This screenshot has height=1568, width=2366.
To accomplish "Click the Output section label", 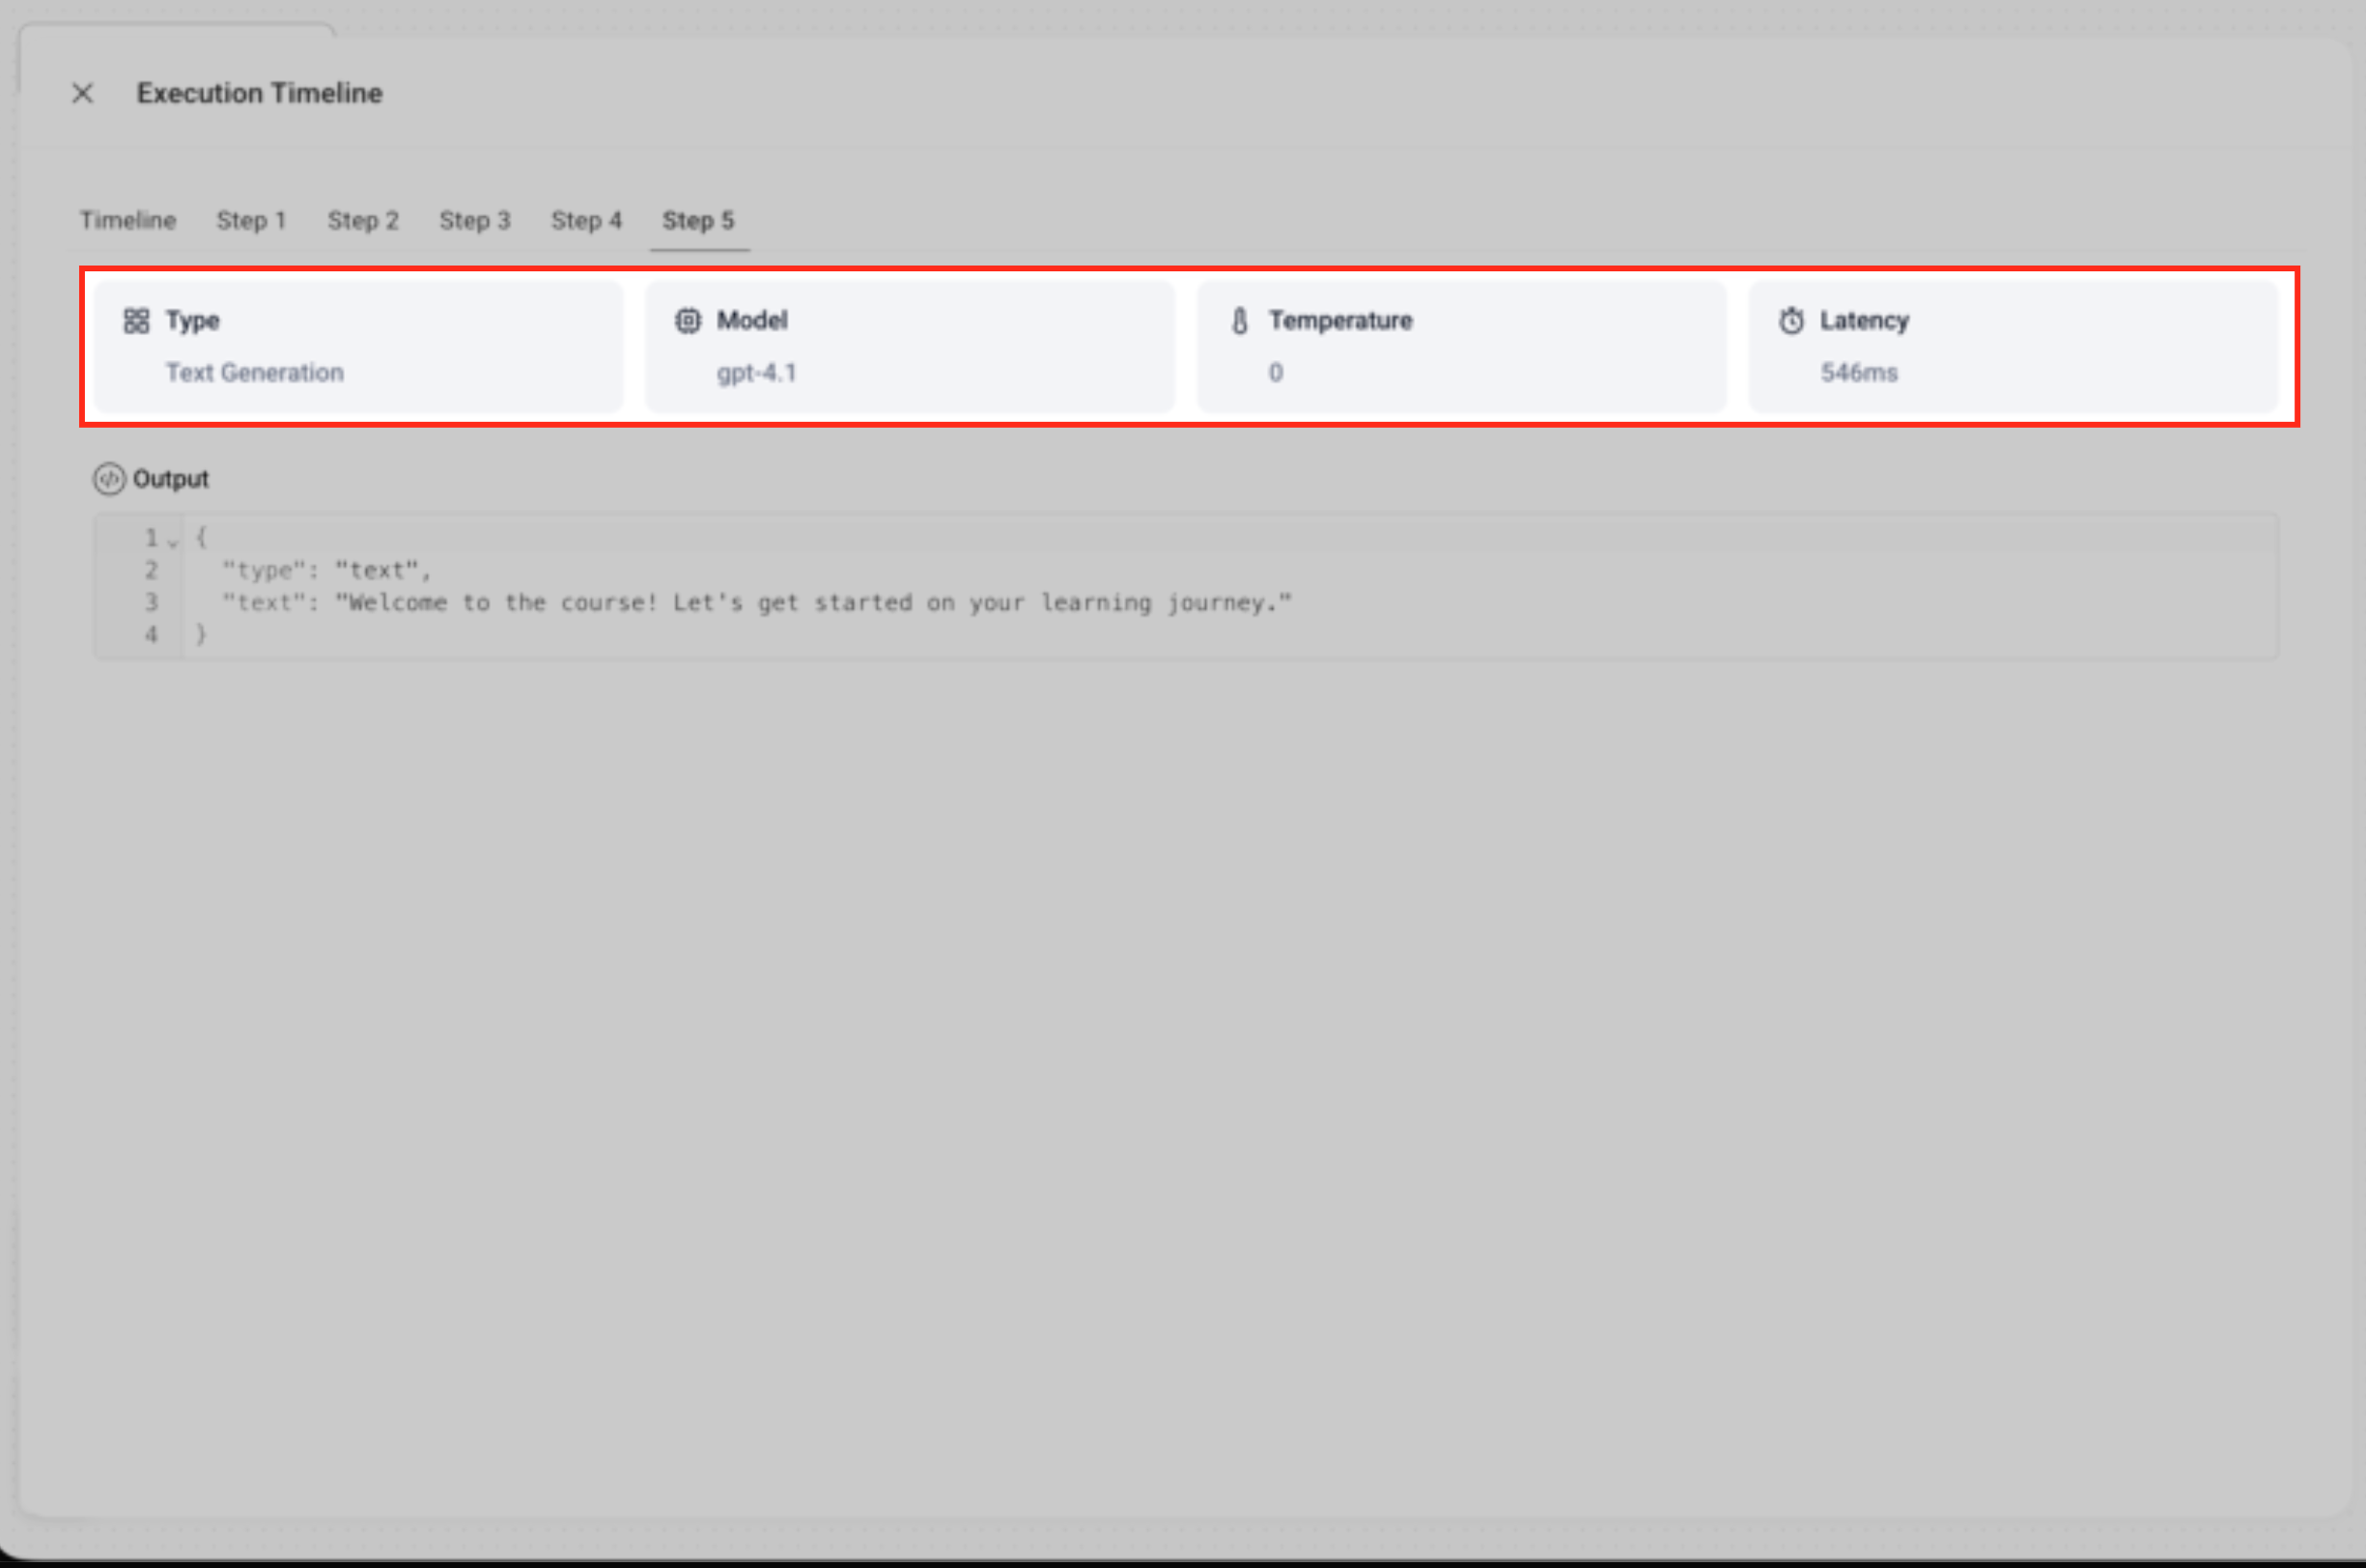I will click(x=171, y=479).
